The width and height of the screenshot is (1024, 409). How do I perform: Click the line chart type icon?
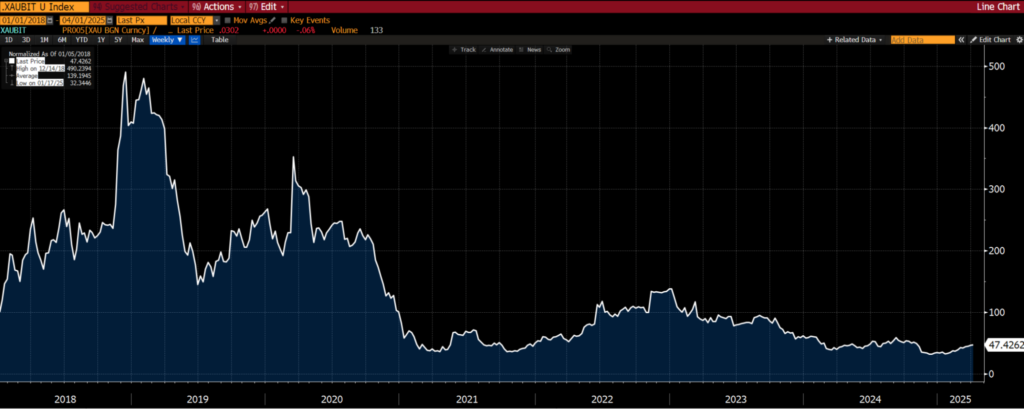pos(194,40)
